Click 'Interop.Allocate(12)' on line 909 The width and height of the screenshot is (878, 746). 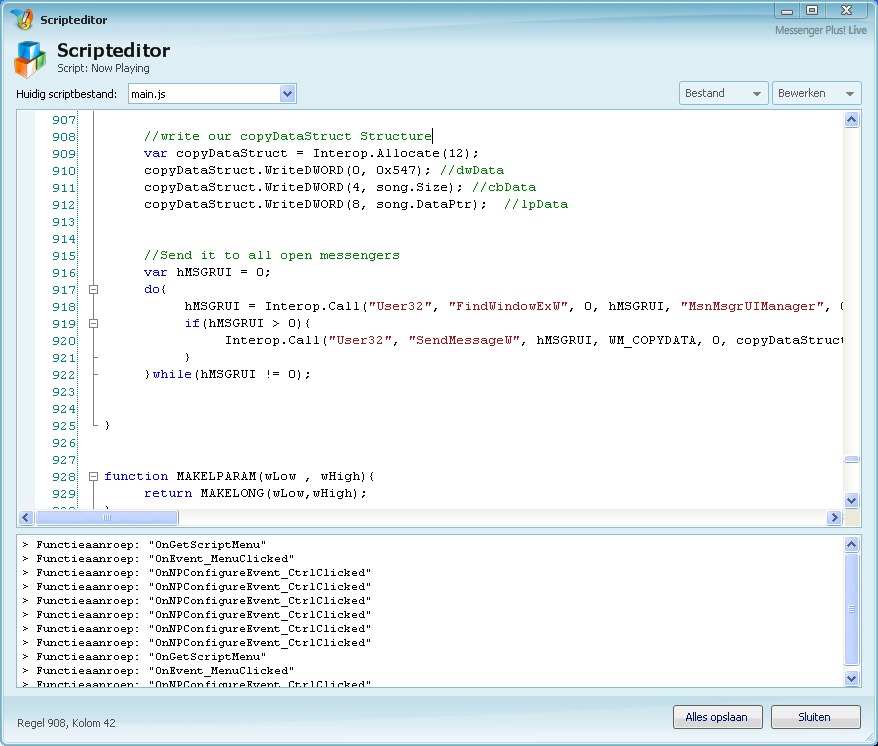pyautogui.click(x=391, y=153)
